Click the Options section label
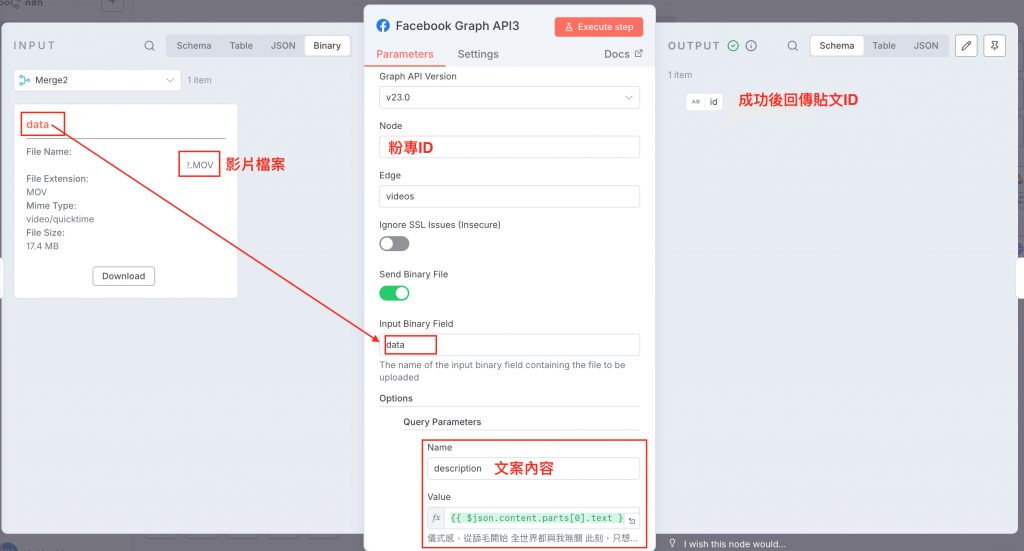The image size is (1024, 551). pyautogui.click(x=396, y=398)
